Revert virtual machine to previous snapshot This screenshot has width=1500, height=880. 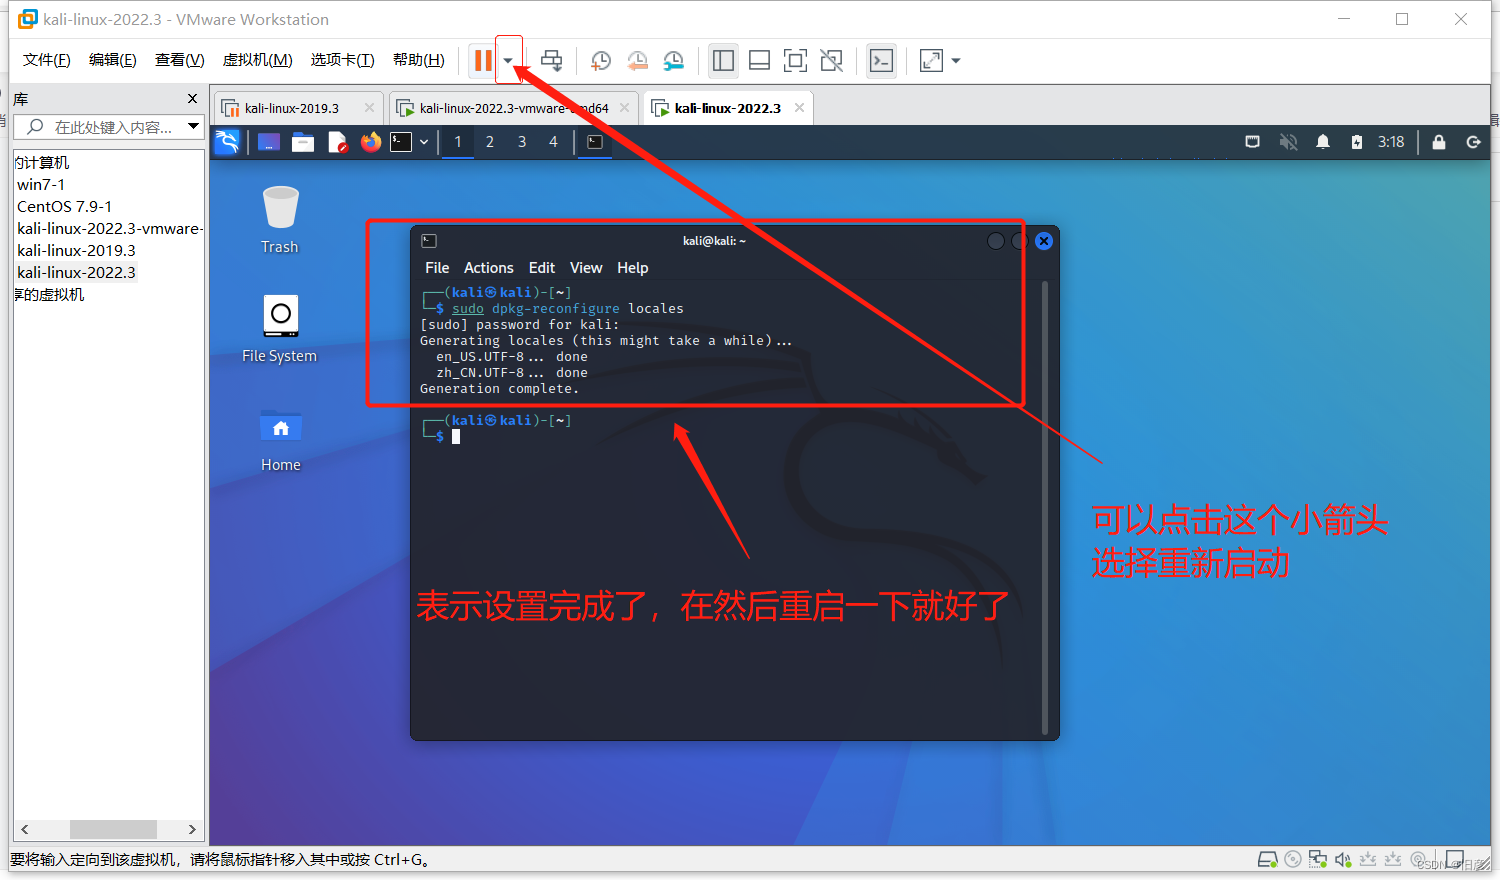[637, 60]
